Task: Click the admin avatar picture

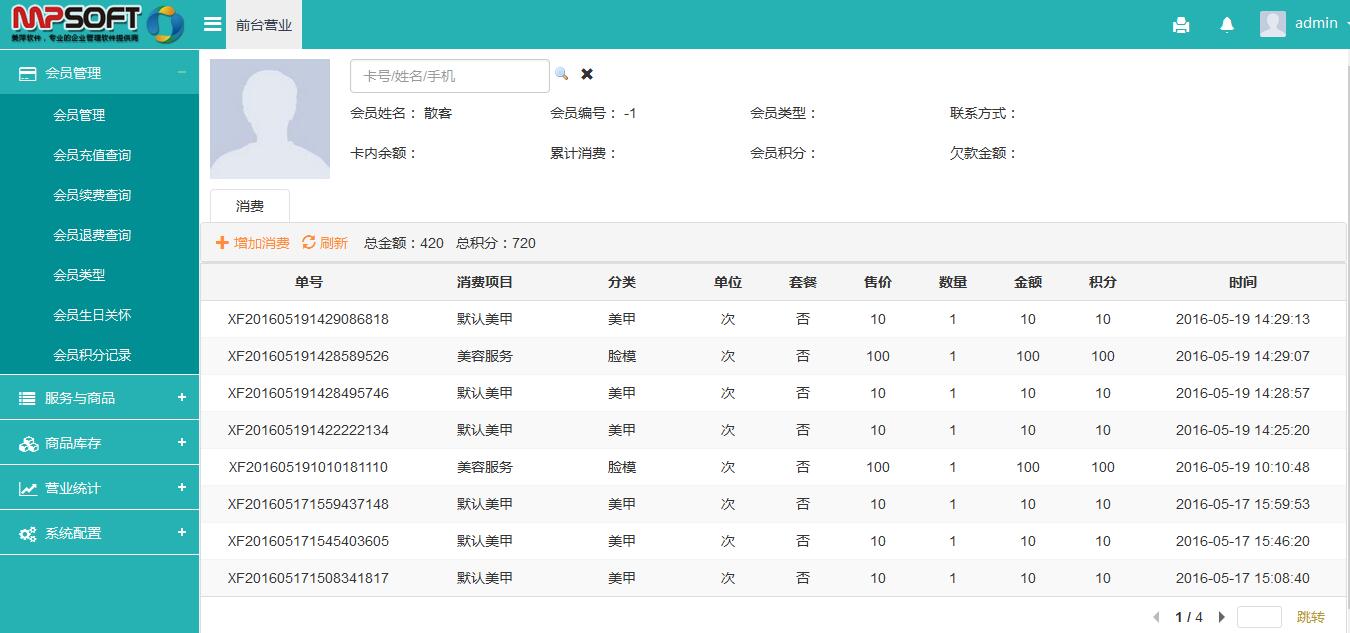Action: tap(1272, 23)
